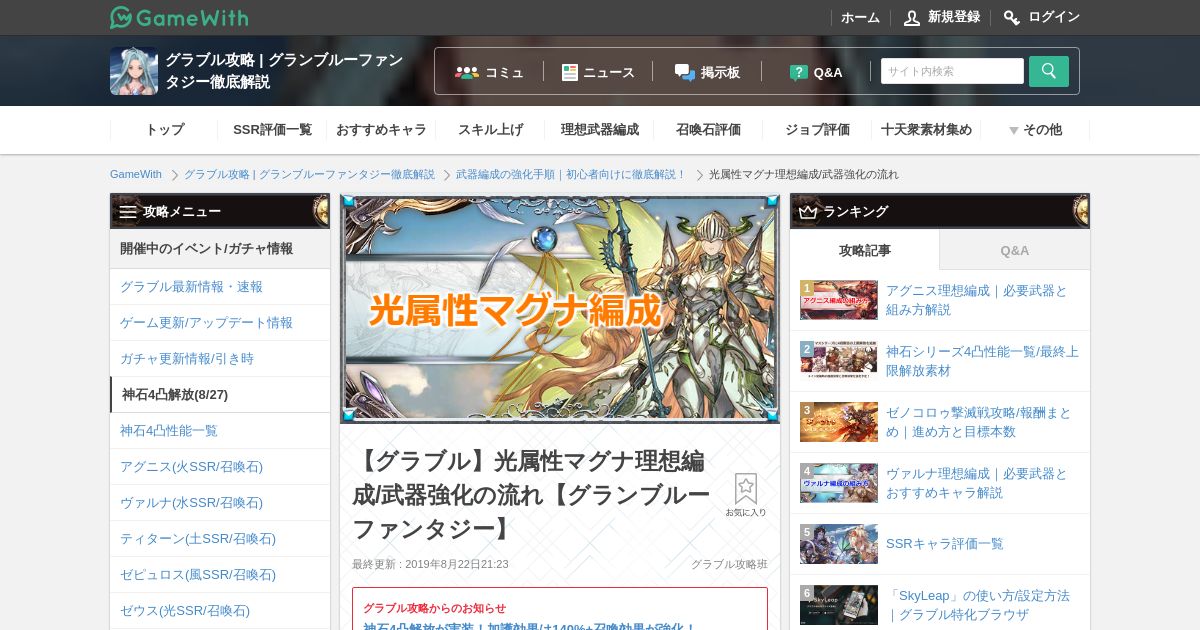Image resolution: width=1200 pixels, height=630 pixels.
Task: Click the グラブル攻略班 author text
Action: [729, 564]
